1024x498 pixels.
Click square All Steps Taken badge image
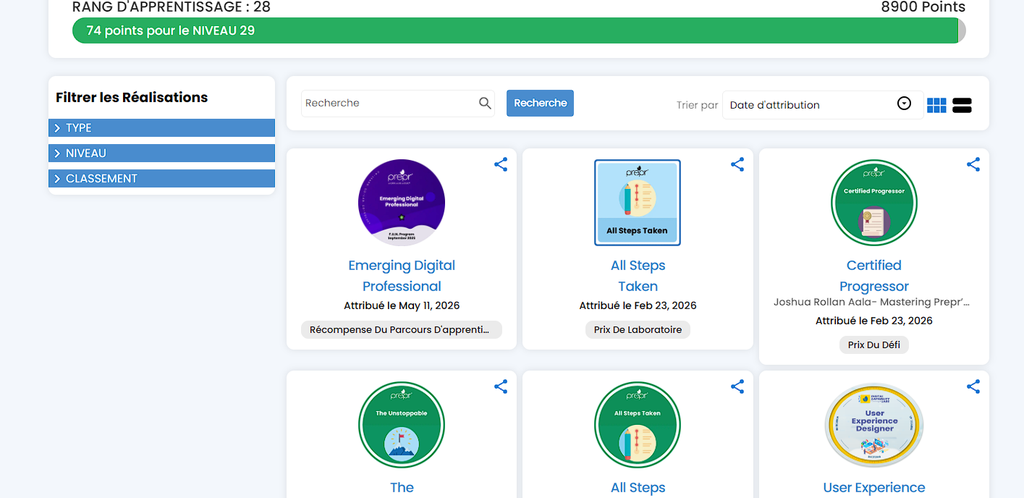point(637,202)
